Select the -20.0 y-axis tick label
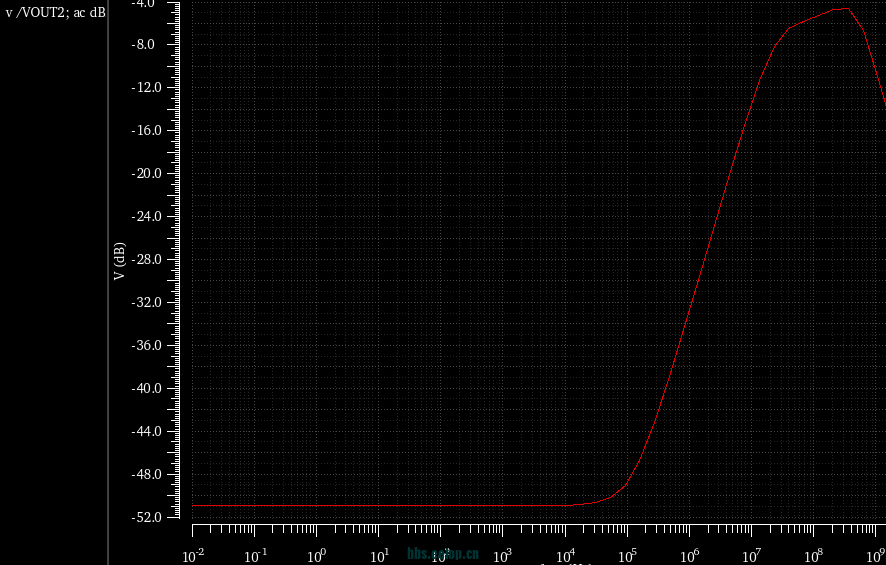The image size is (886, 565). [x=162, y=174]
